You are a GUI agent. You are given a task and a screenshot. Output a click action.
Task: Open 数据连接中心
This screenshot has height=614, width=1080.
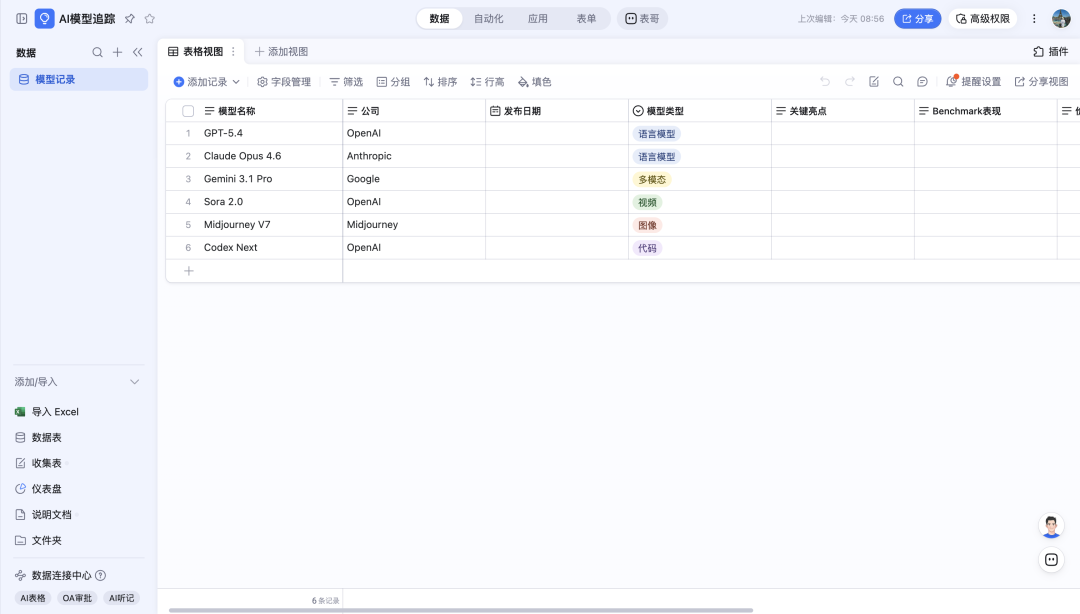click(x=53, y=575)
